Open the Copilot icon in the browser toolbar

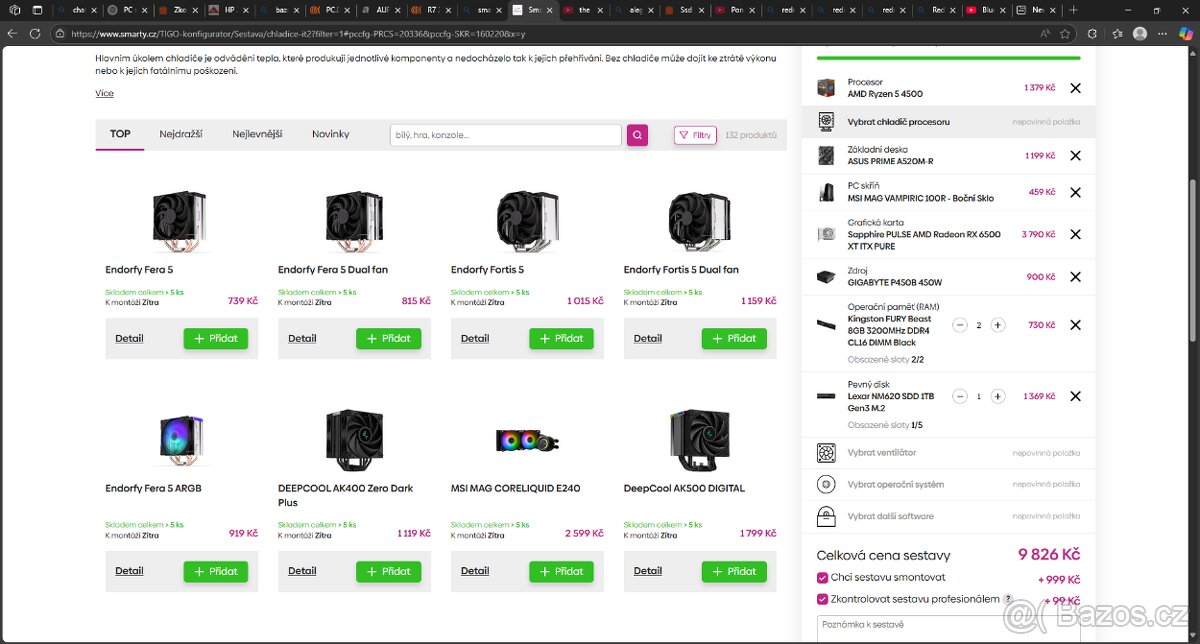click(1186, 33)
